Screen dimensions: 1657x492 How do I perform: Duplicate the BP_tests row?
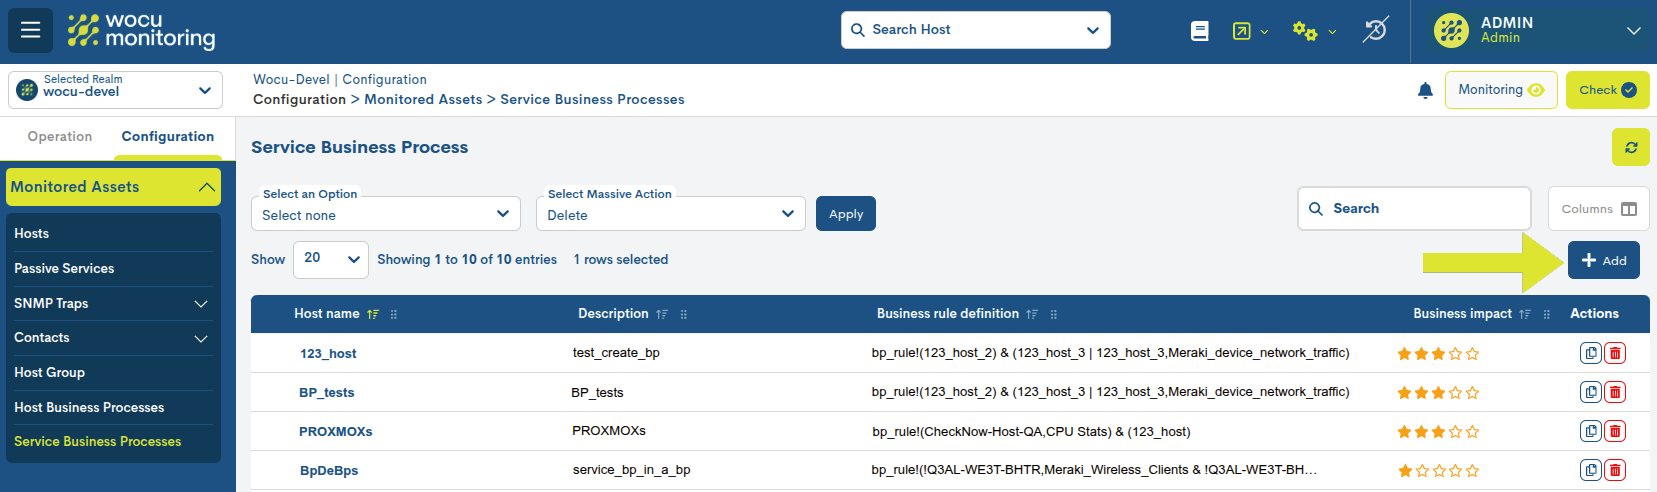(x=1591, y=392)
